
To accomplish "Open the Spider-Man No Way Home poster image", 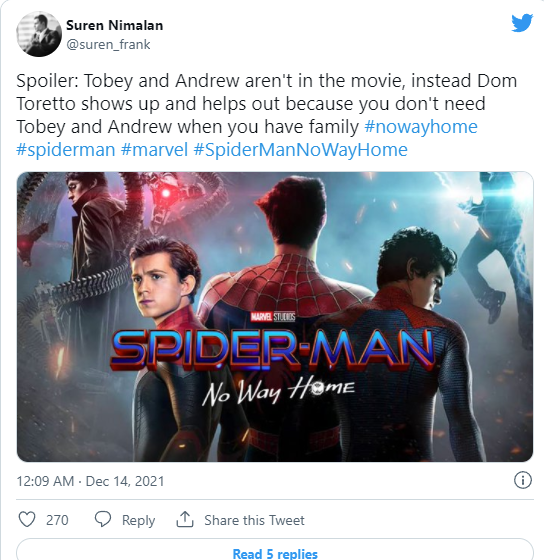I will pyautogui.click(x=275, y=317).
